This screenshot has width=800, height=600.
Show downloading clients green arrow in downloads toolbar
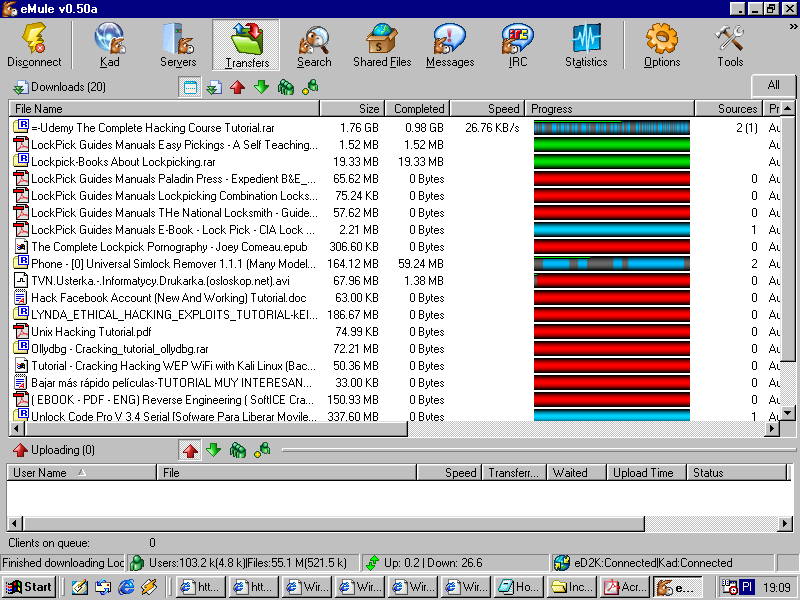[x=261, y=87]
